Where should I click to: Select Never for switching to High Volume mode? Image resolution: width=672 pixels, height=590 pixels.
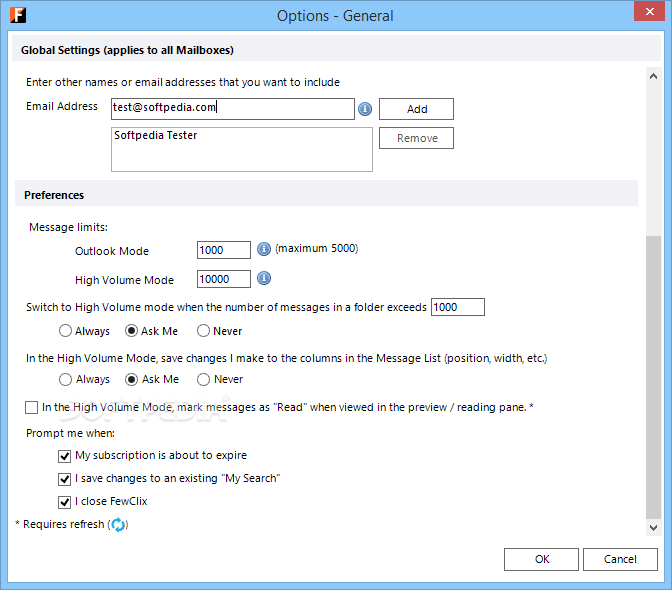coord(203,331)
